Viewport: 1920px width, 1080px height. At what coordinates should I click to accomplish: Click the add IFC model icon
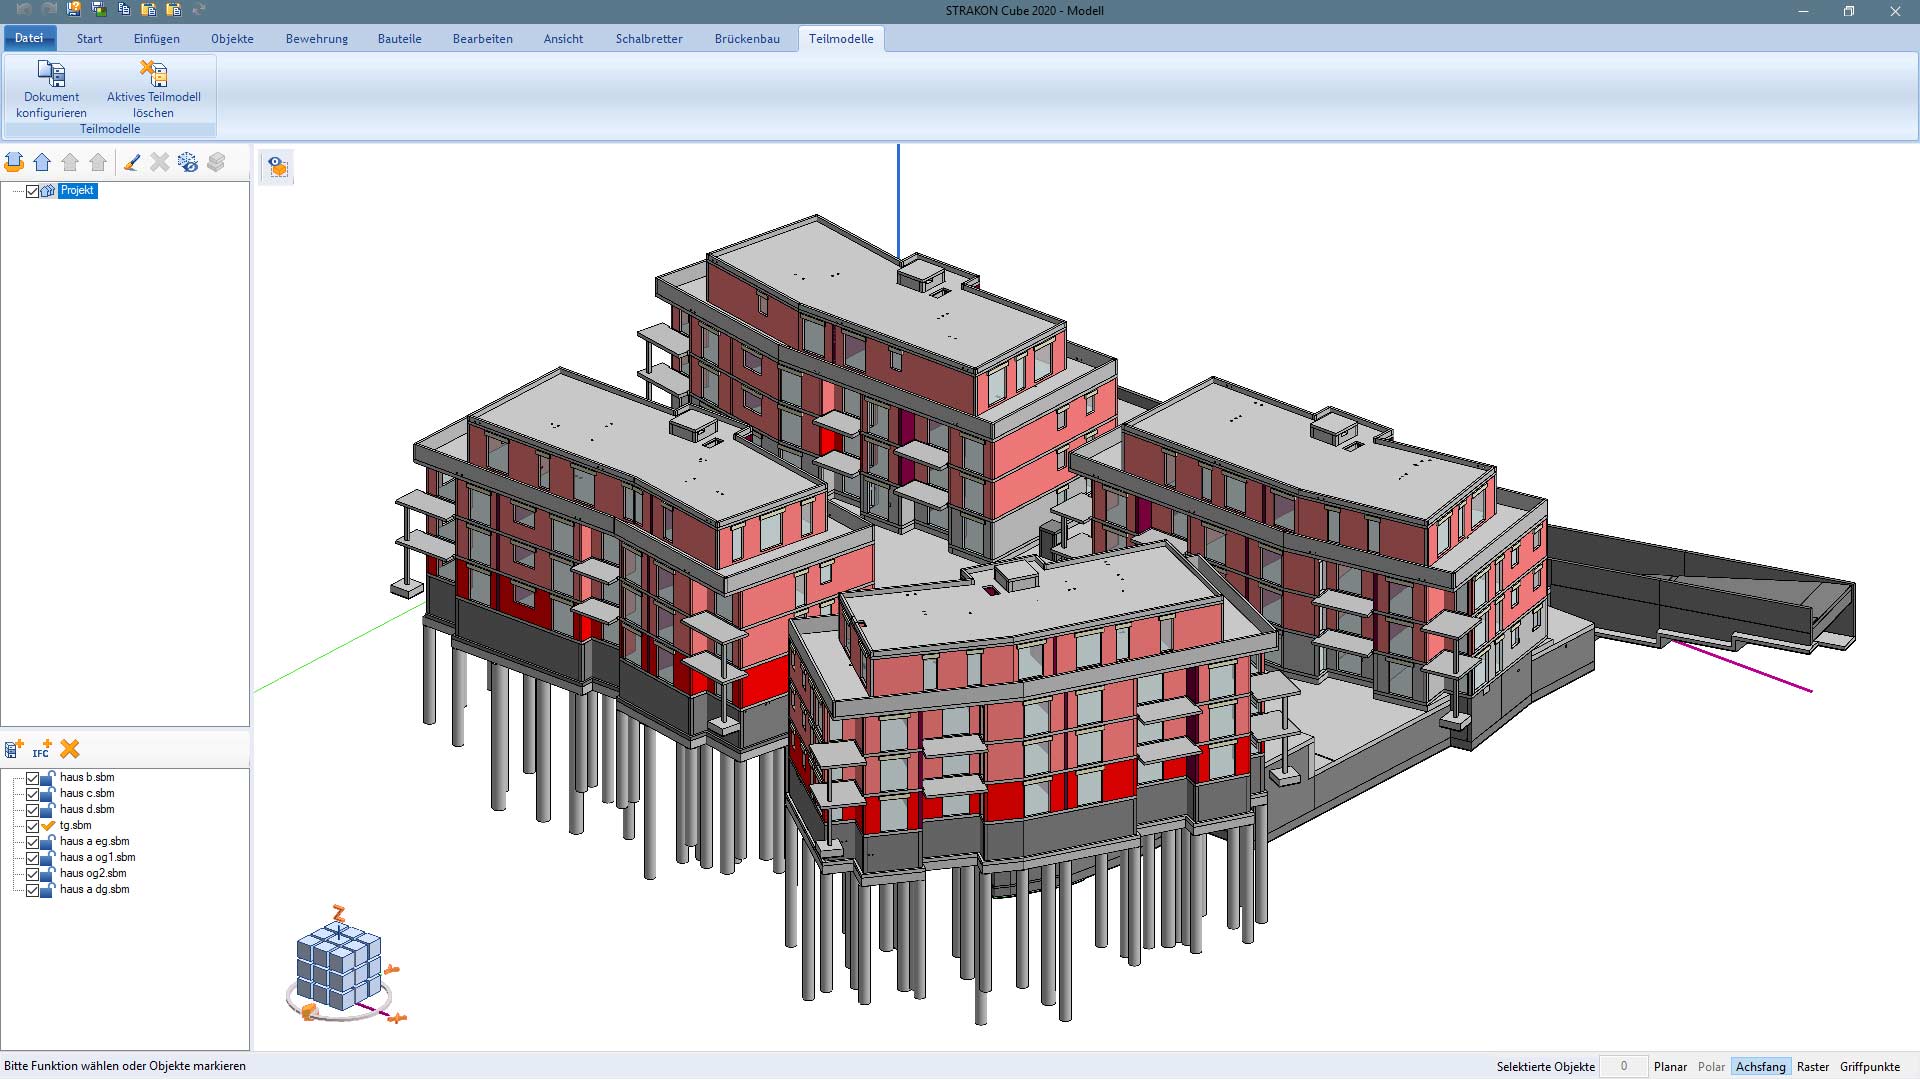42,749
